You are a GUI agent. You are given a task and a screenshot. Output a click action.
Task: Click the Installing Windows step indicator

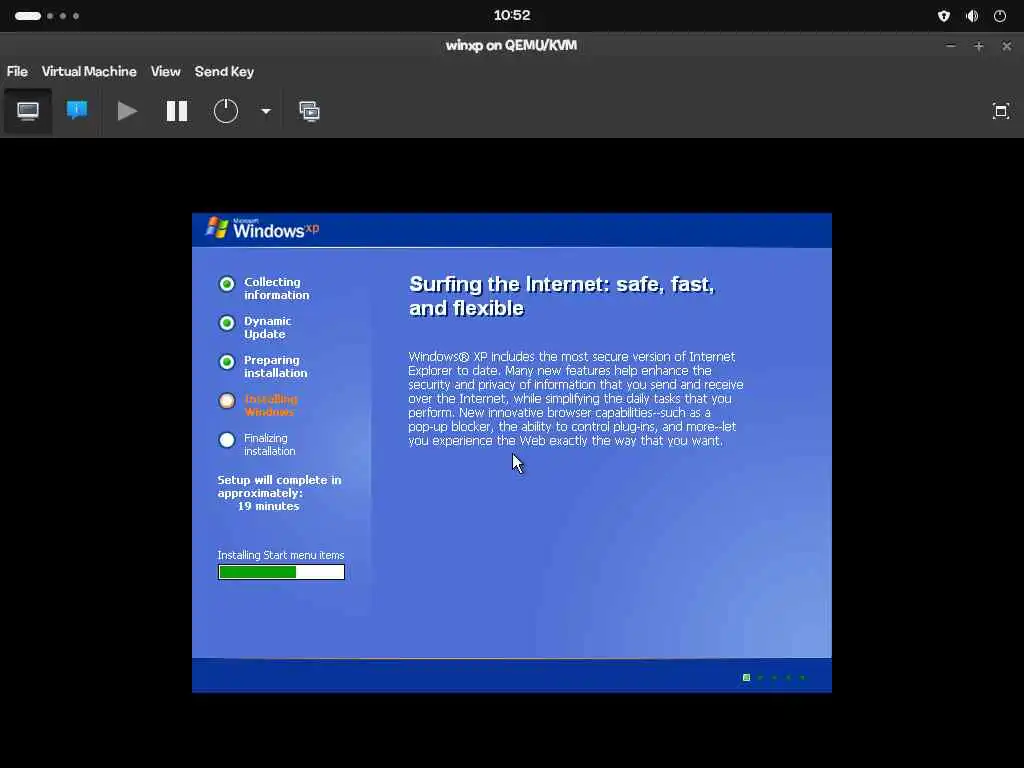tap(227, 401)
